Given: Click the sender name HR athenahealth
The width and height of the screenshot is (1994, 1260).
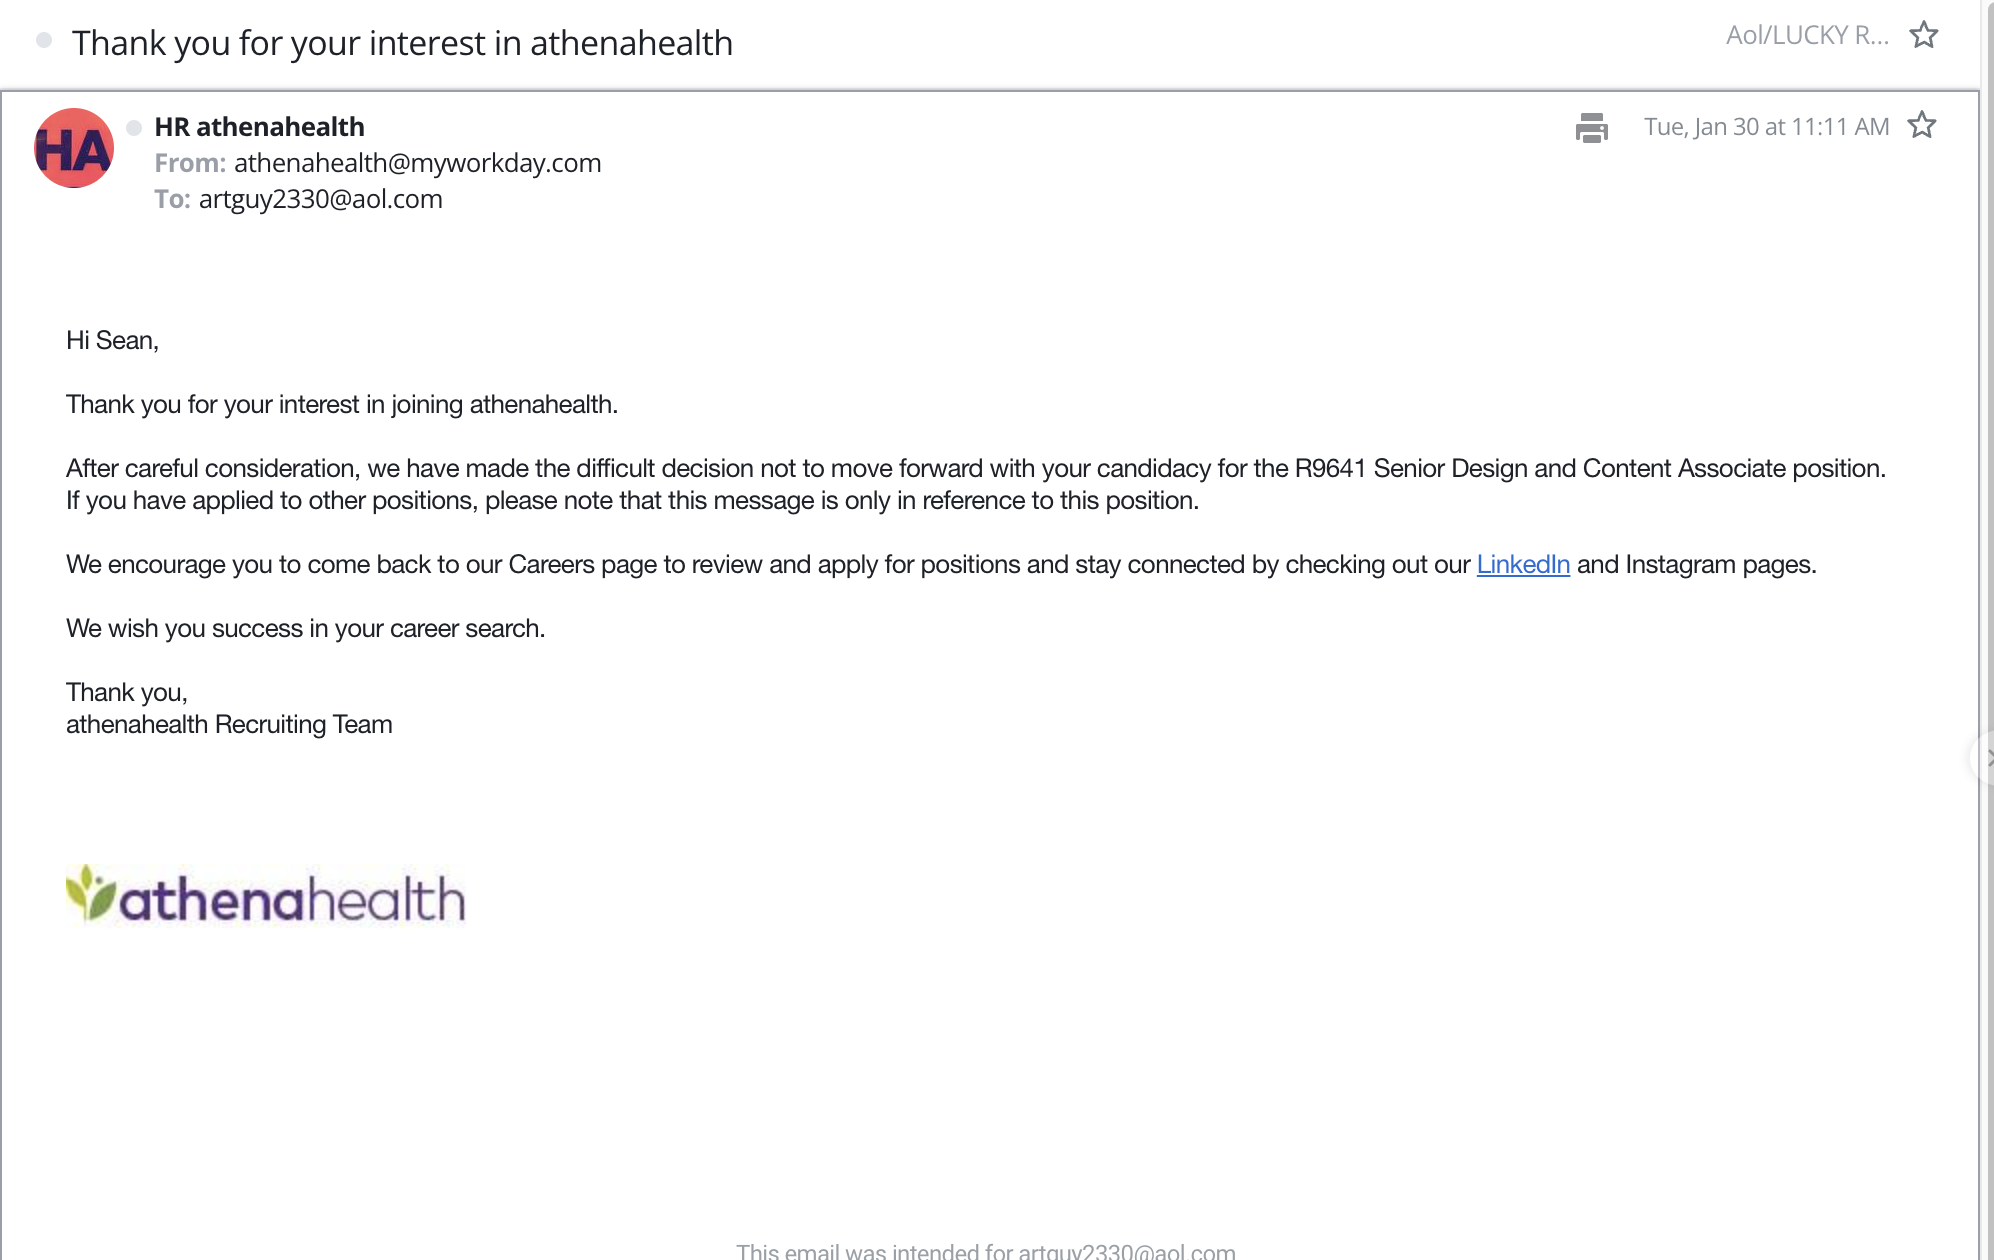Looking at the screenshot, I should tap(259, 126).
